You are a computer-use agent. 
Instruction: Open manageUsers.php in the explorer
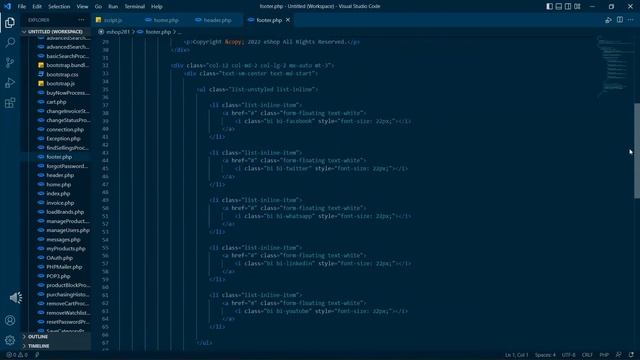[68, 230]
